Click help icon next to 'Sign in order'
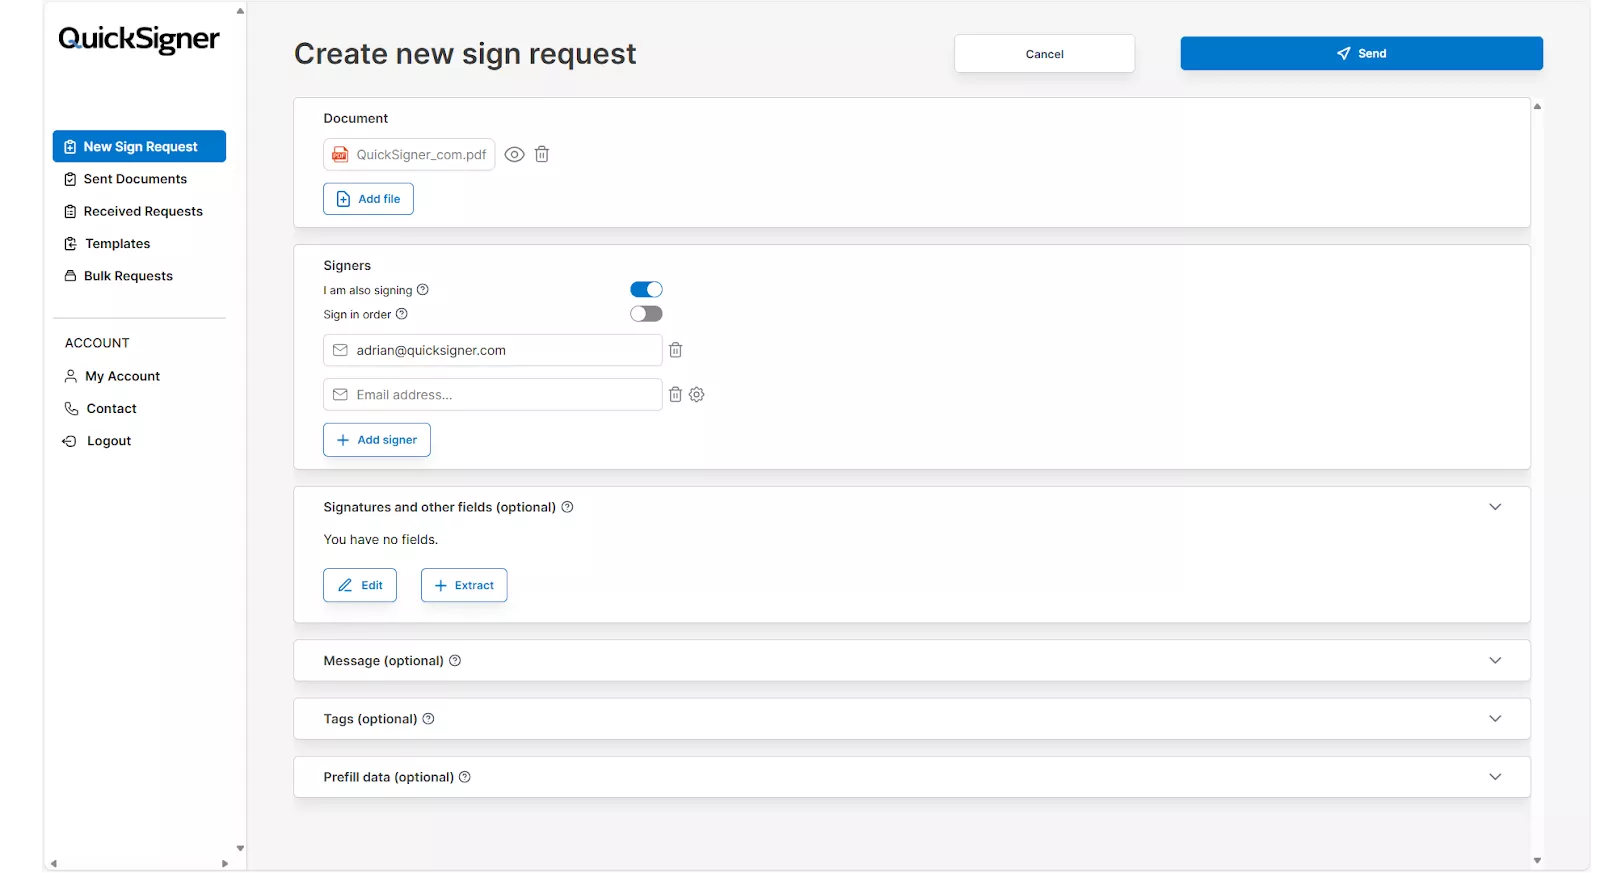This screenshot has height=873, width=1600. (x=402, y=314)
